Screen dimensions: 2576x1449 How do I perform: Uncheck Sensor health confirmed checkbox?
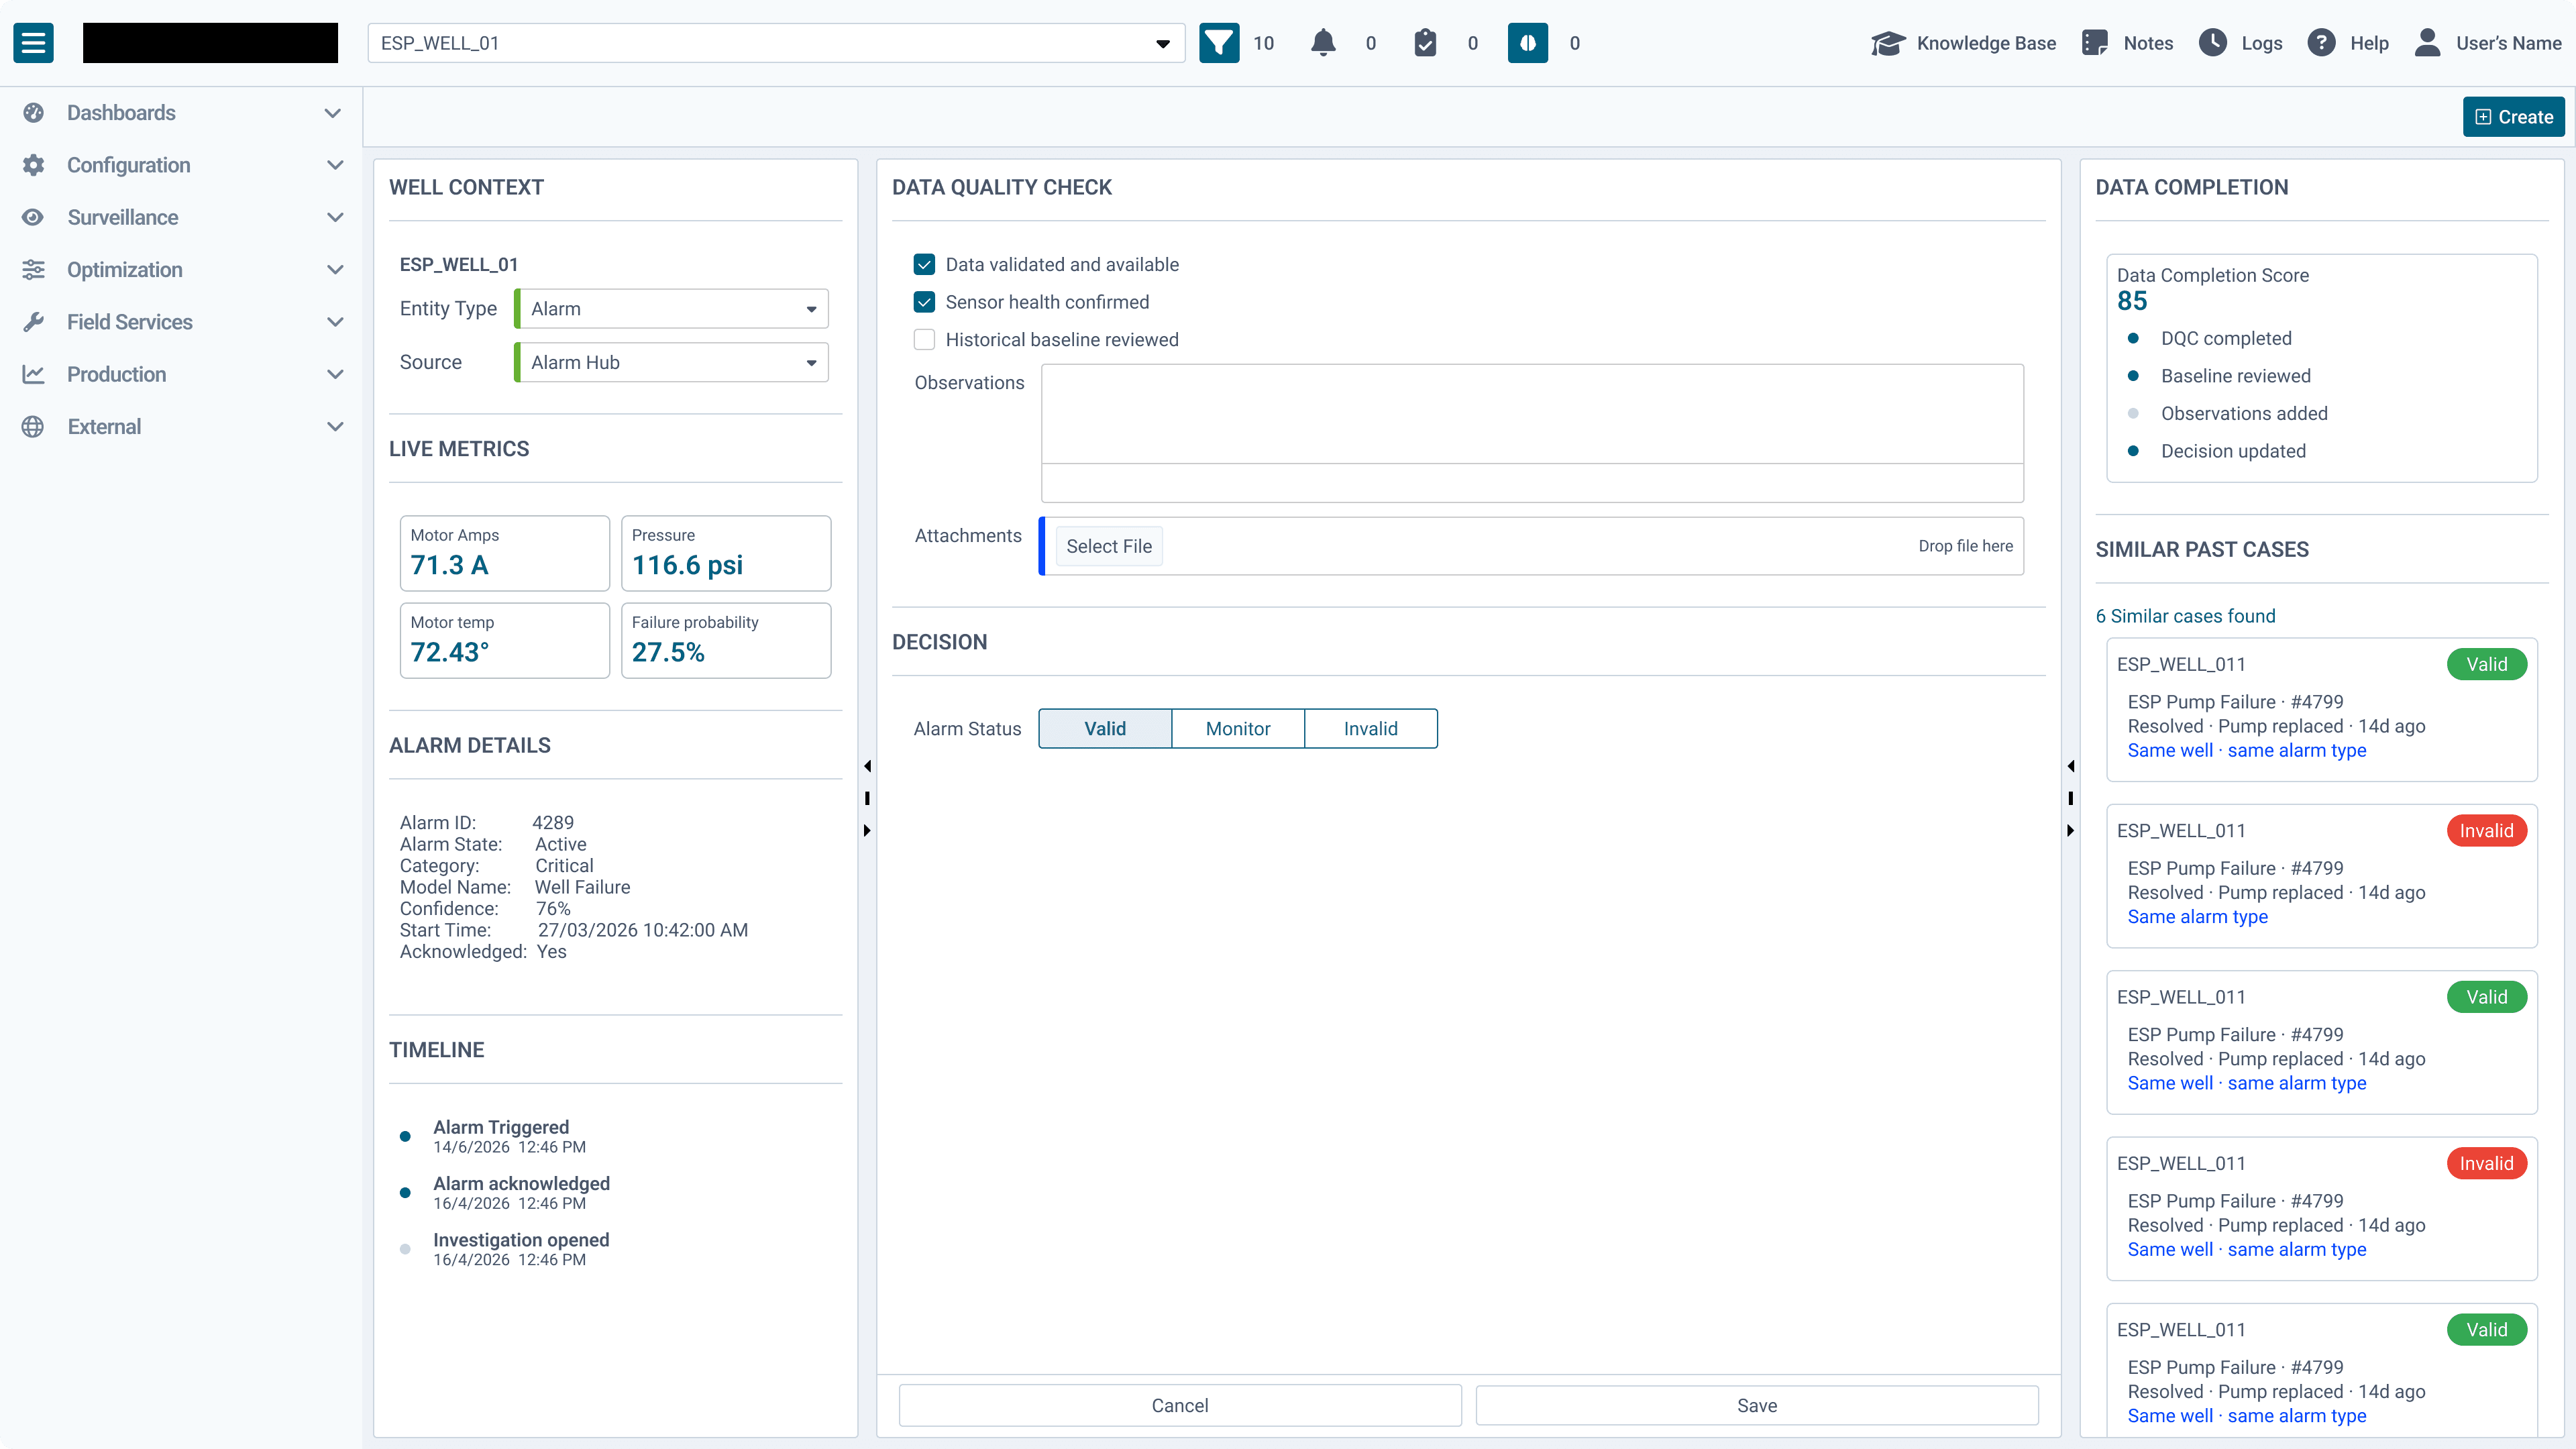[924, 302]
